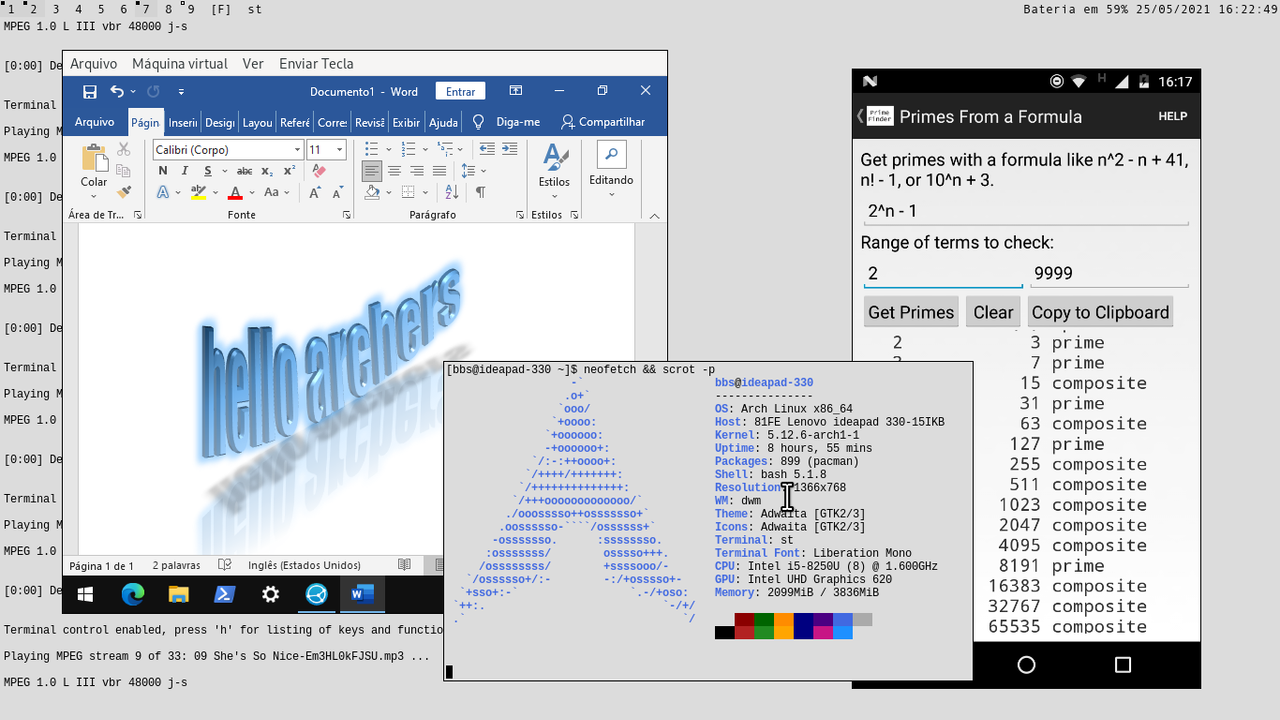Open the font size 11 dropdown
The height and width of the screenshot is (720, 1280).
[x=340, y=149]
